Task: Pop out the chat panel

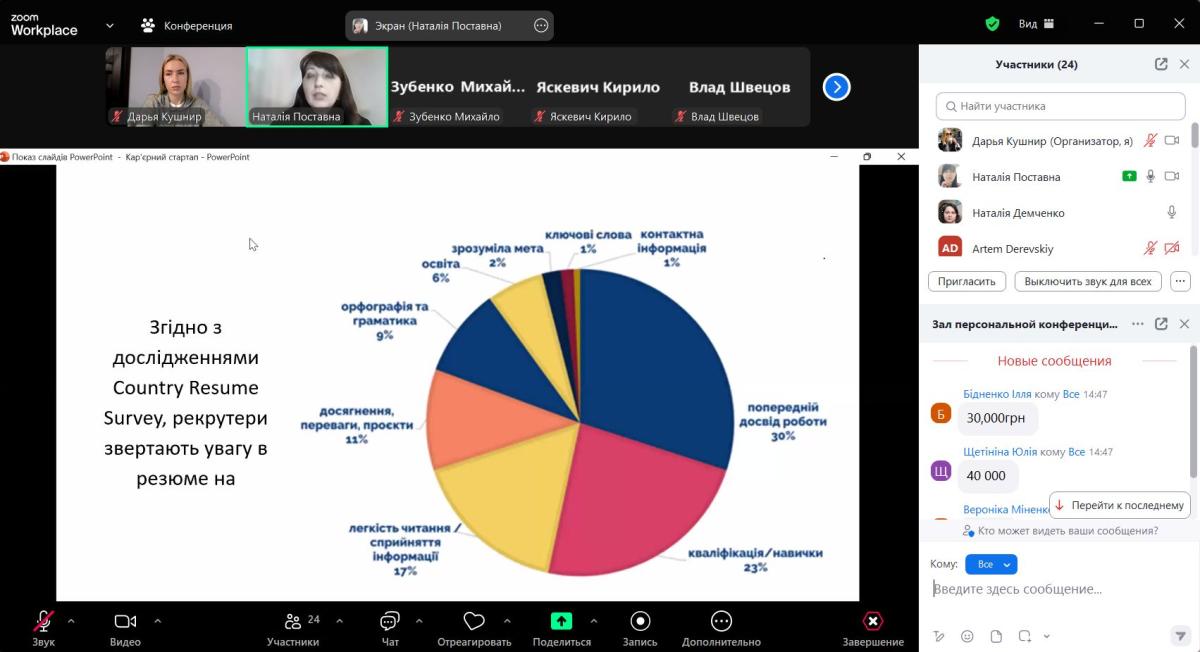Action: 1161,324
